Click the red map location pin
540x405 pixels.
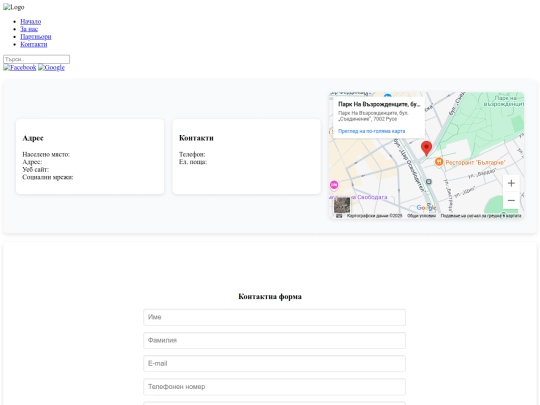click(x=426, y=148)
